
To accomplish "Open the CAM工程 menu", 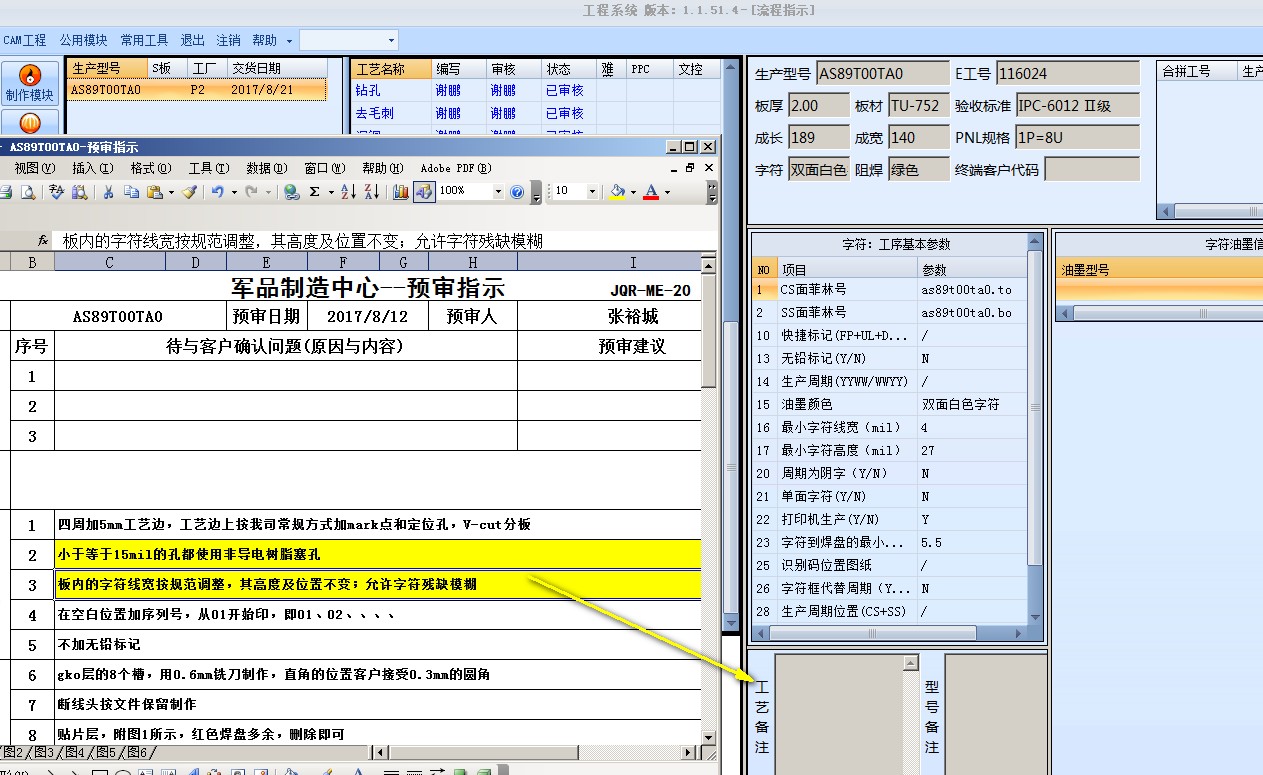I will [25, 40].
